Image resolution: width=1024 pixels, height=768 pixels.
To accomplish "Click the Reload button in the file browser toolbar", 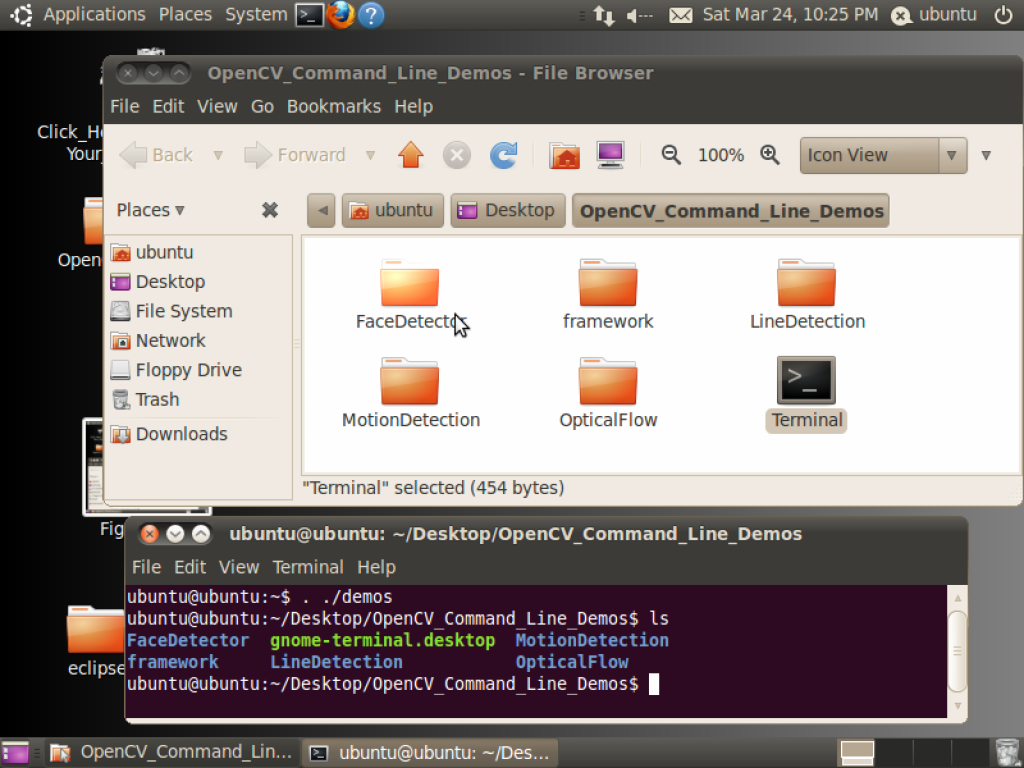I will pyautogui.click(x=503, y=155).
